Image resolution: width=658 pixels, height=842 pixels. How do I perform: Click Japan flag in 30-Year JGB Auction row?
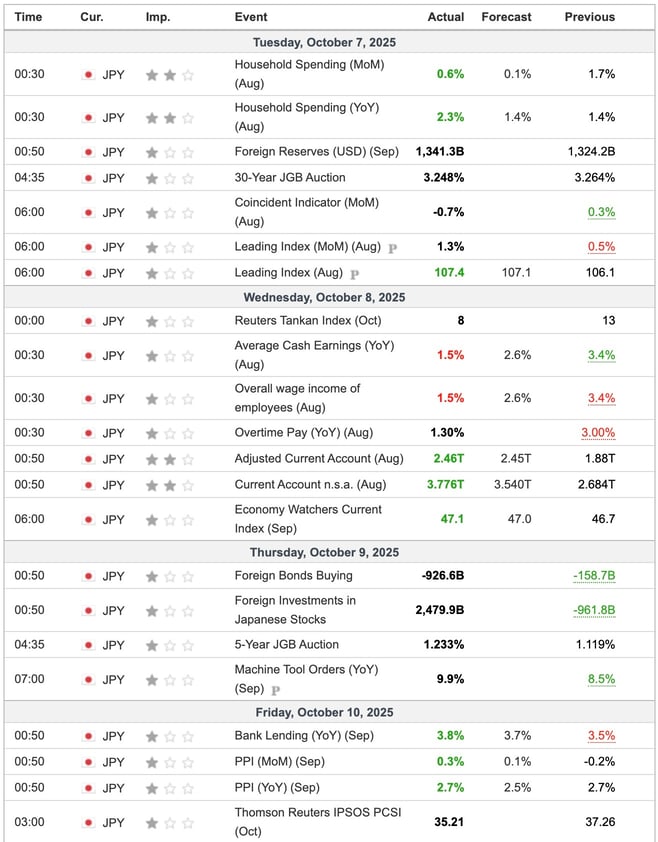coord(88,178)
